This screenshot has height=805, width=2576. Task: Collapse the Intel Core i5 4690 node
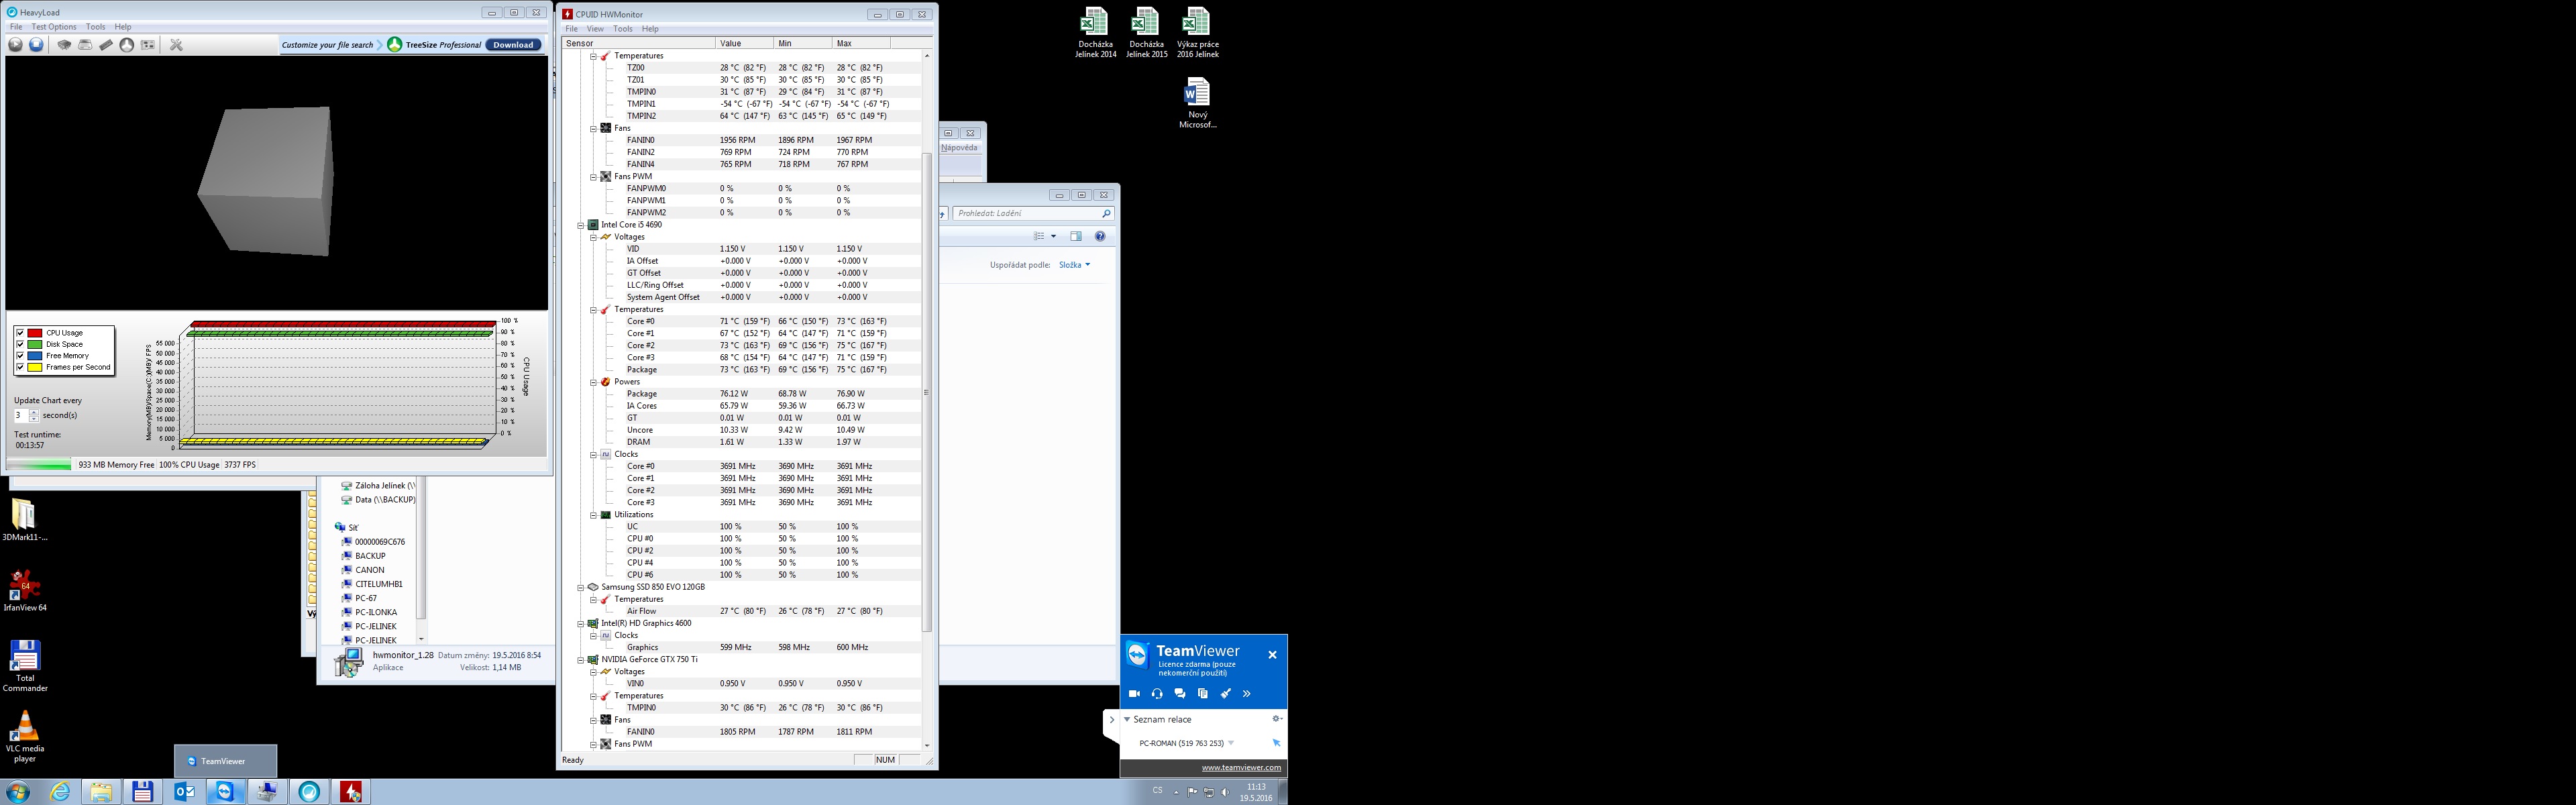point(580,225)
